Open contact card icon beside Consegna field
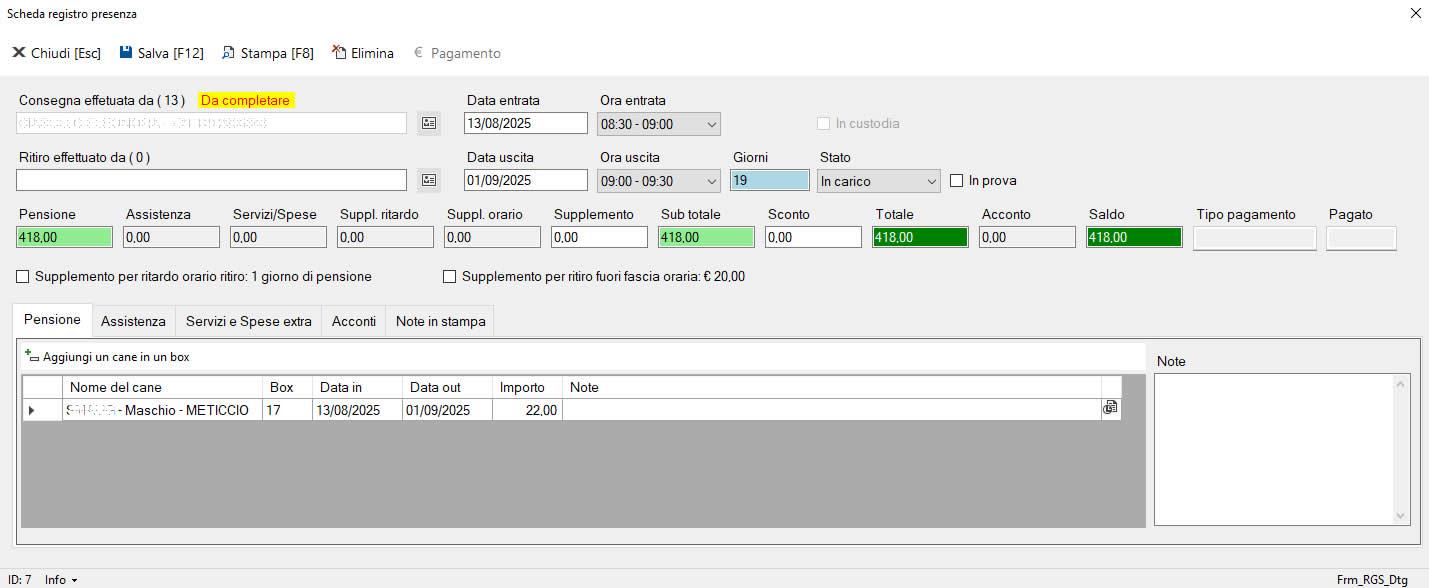The height and width of the screenshot is (588, 1429). point(429,123)
